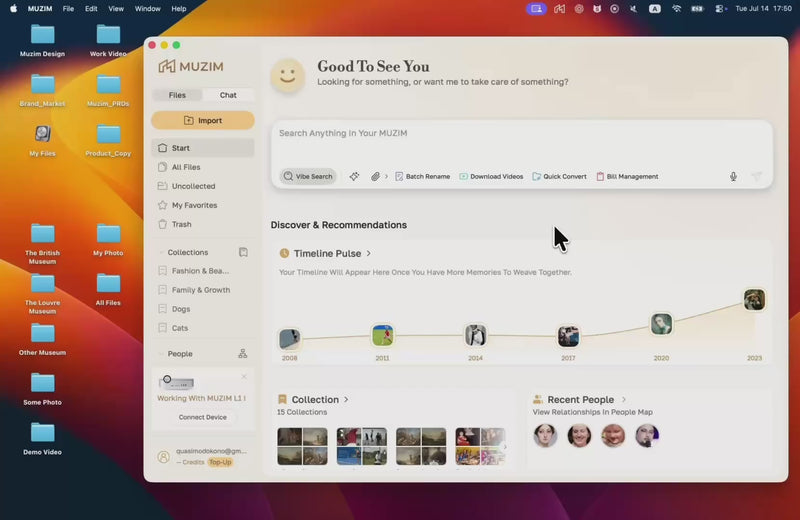Select the 2020 timeline marker
This screenshot has width=800, height=520.
tap(661, 324)
